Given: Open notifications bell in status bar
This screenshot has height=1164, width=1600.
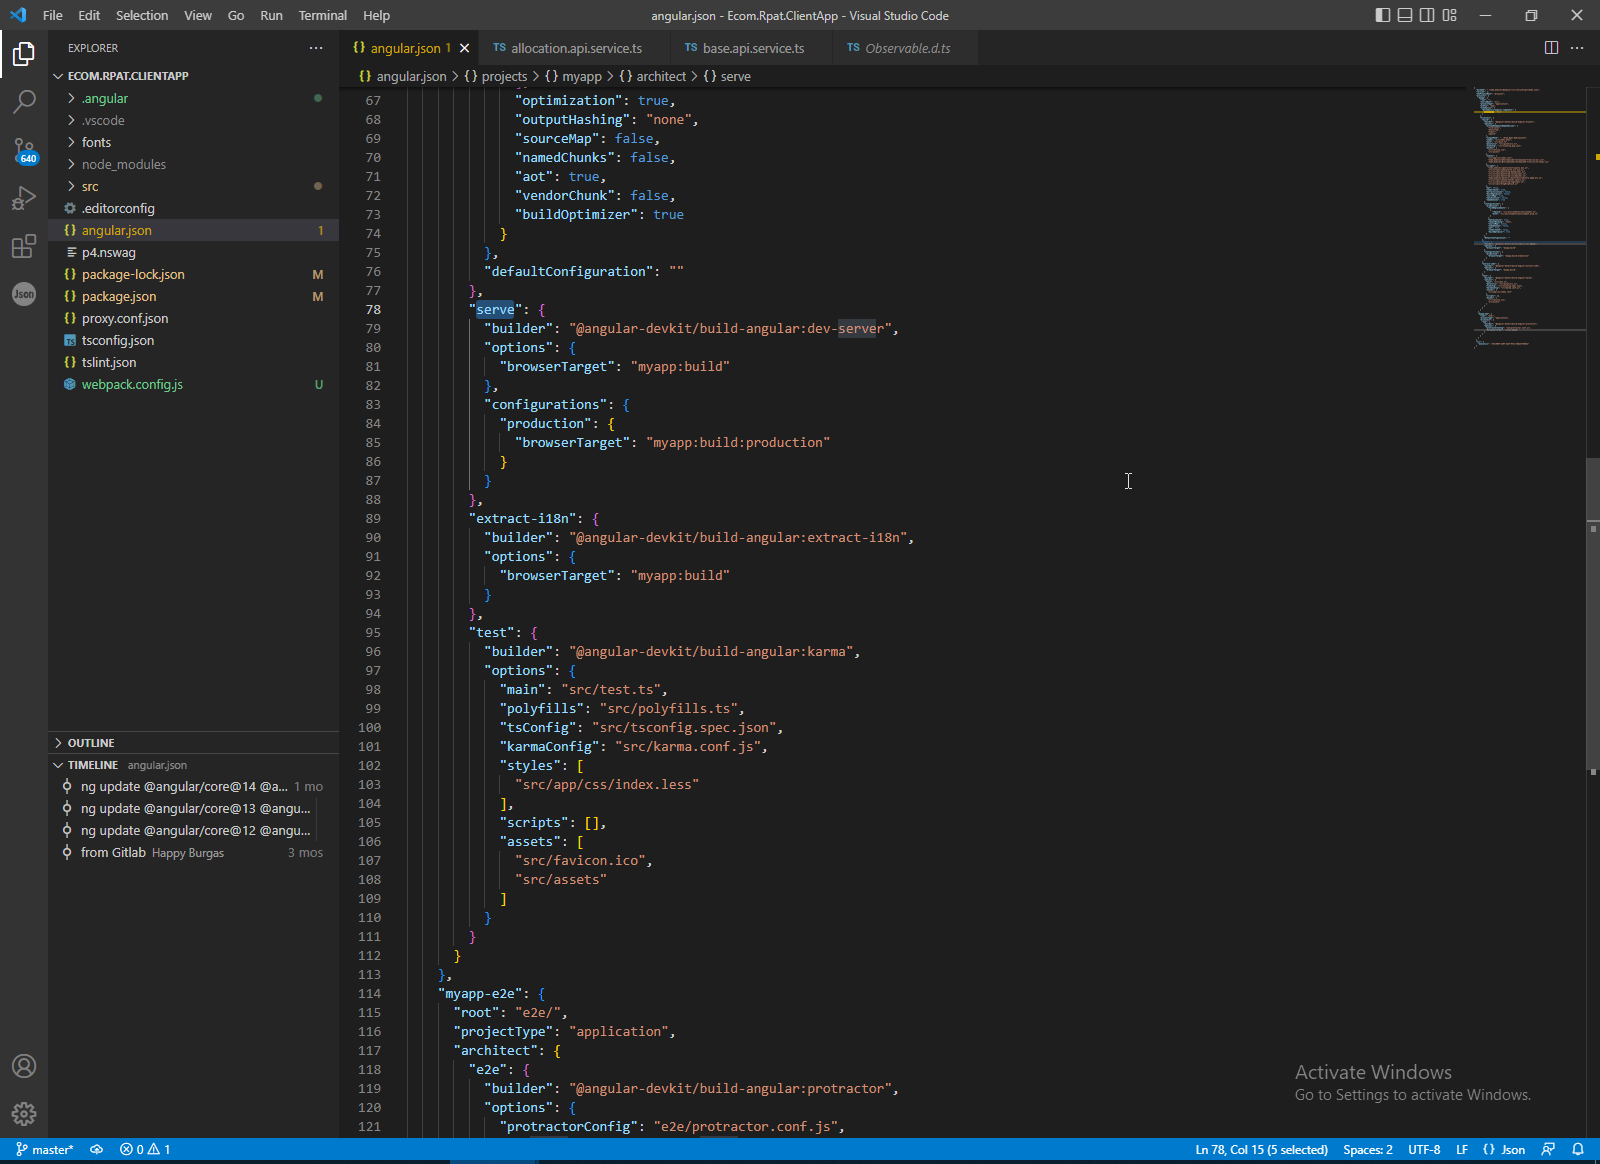Looking at the screenshot, I should click(1578, 1150).
